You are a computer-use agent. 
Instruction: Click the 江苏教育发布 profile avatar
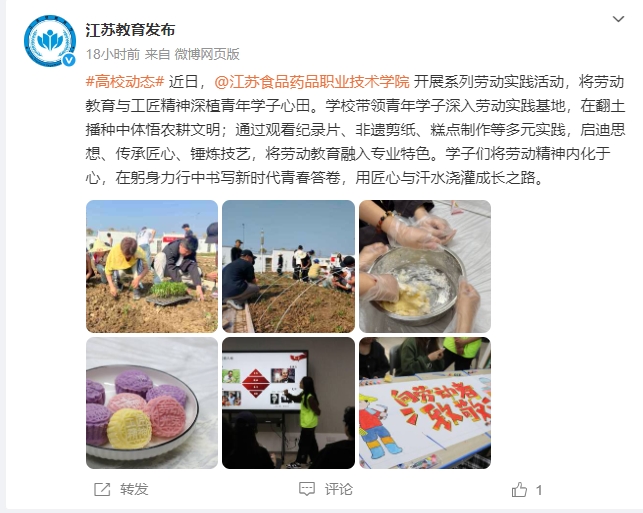pyautogui.click(x=50, y=41)
